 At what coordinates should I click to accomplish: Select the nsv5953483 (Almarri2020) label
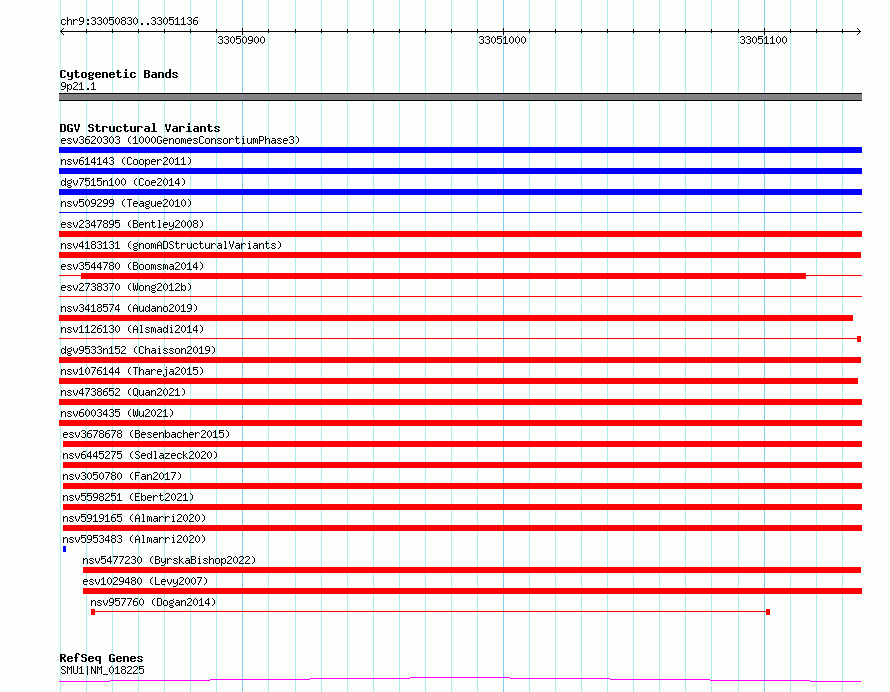tap(135, 539)
